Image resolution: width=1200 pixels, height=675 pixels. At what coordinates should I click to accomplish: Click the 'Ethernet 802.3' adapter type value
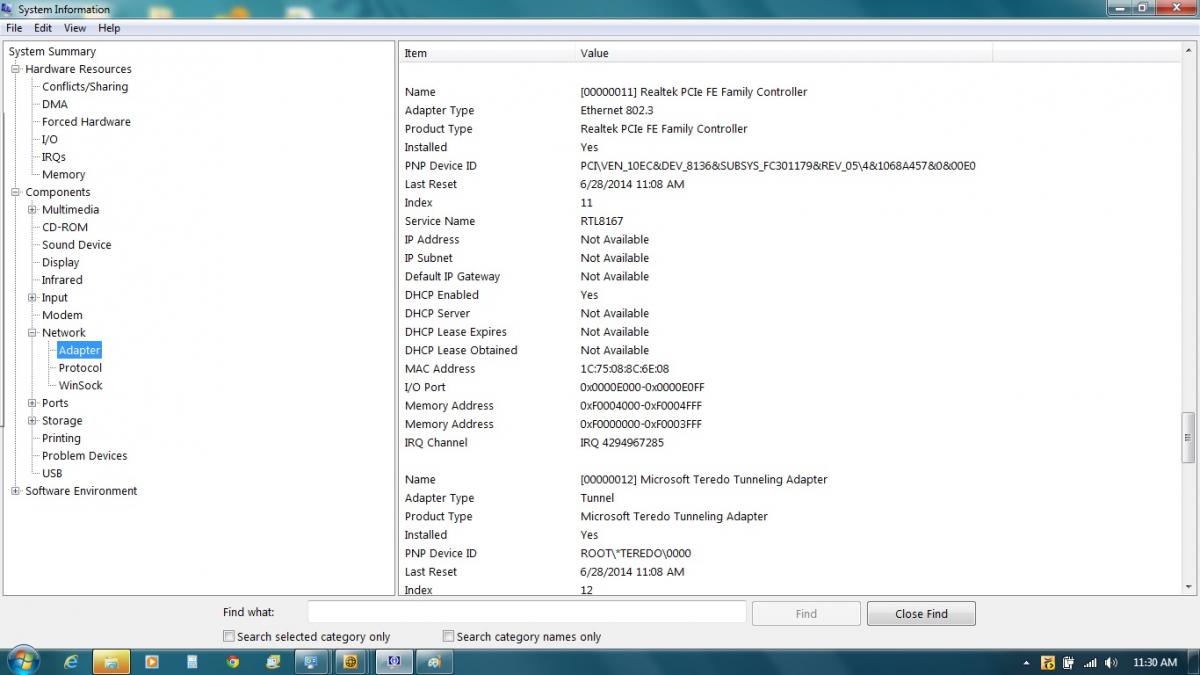click(617, 111)
